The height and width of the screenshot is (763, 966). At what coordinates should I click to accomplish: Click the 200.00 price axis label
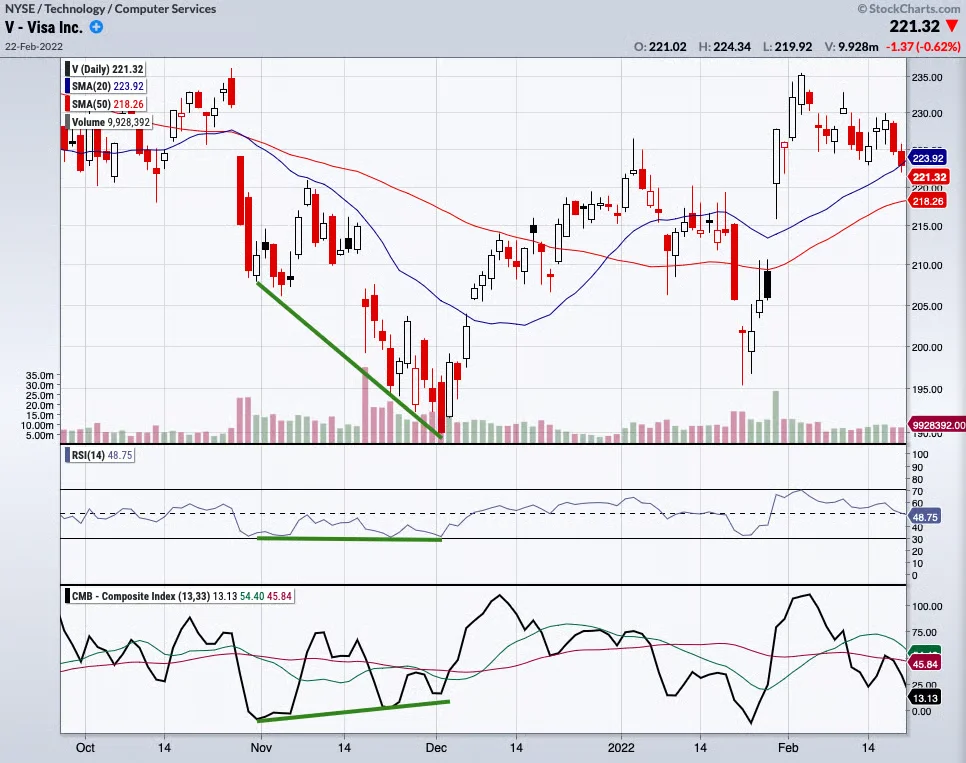927,348
